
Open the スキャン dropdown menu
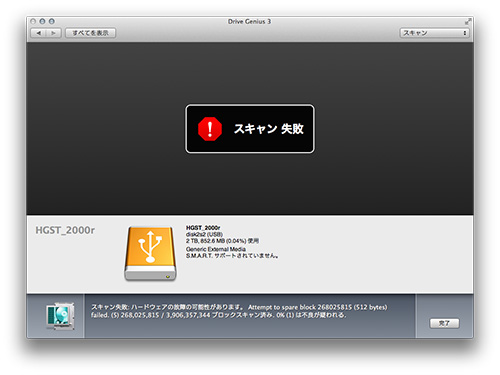tap(434, 33)
